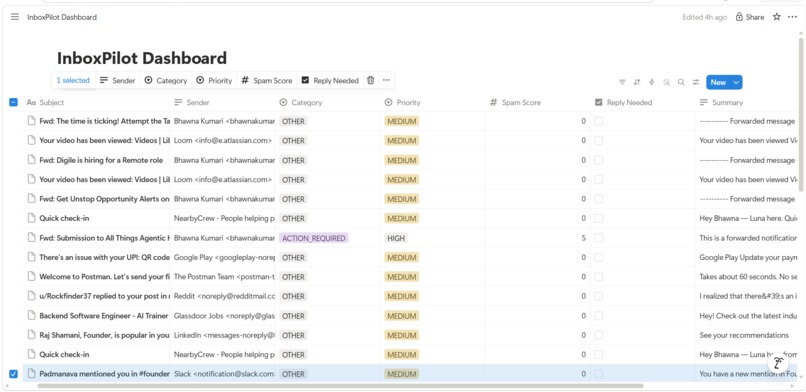
Task: Edit Category property in selection toolbar
Action: pyautogui.click(x=166, y=80)
